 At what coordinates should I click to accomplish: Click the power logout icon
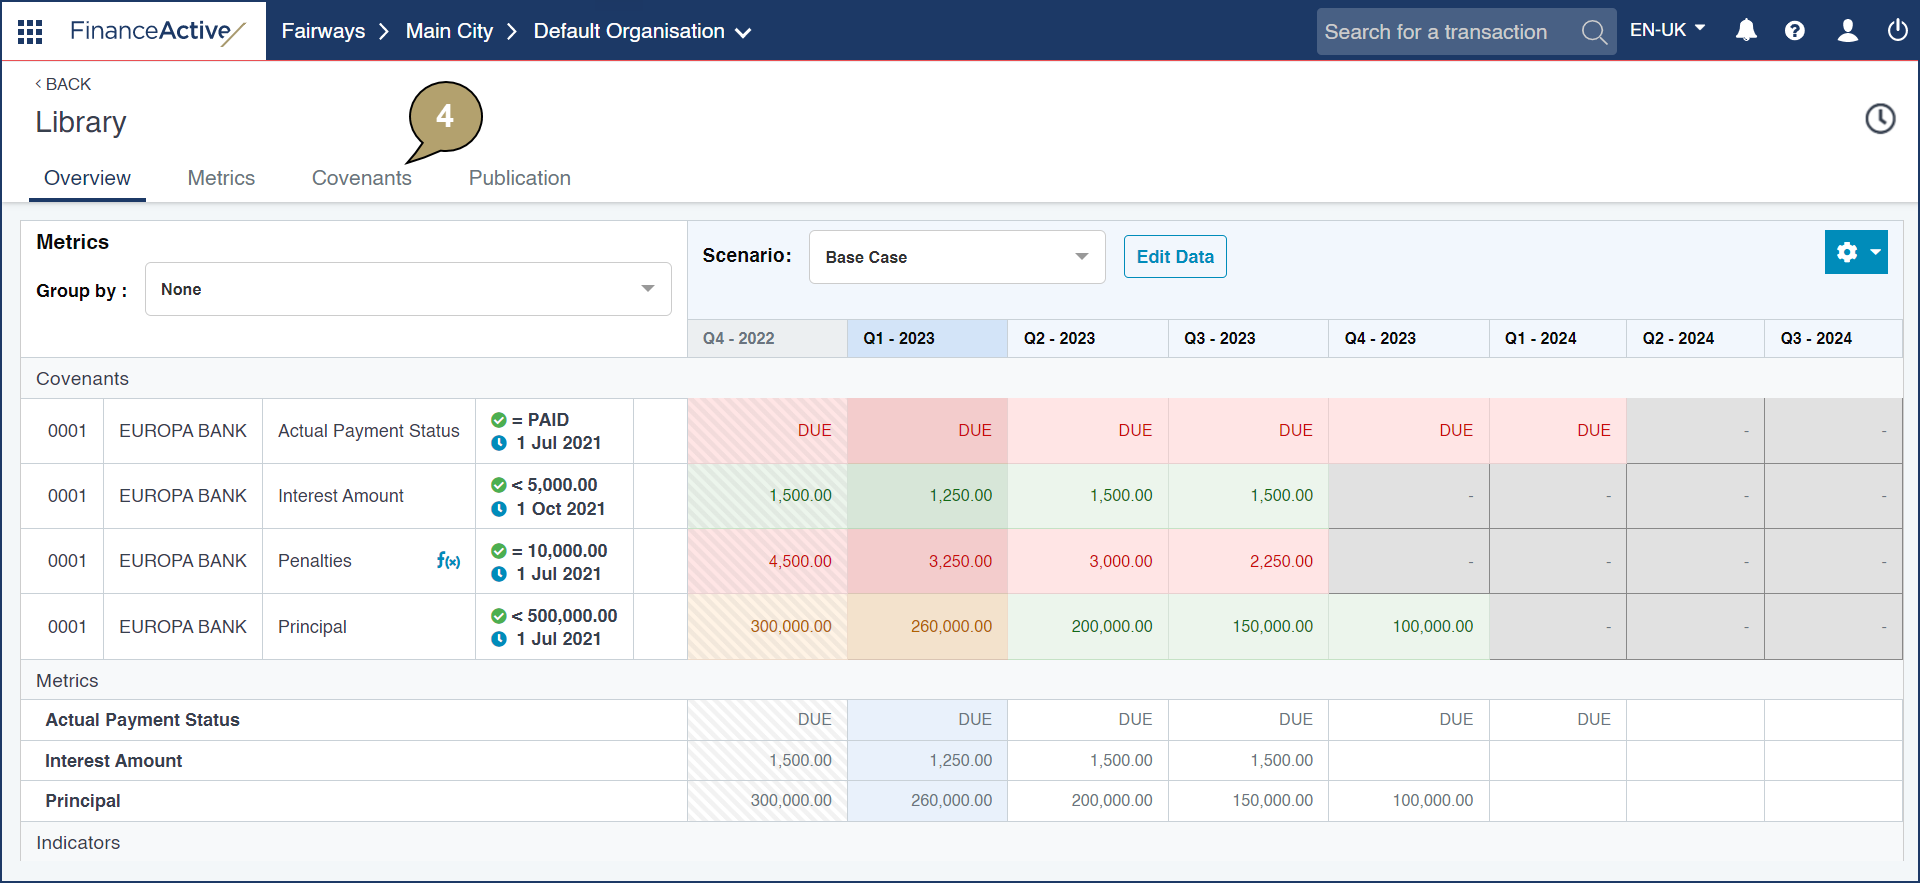[1897, 31]
